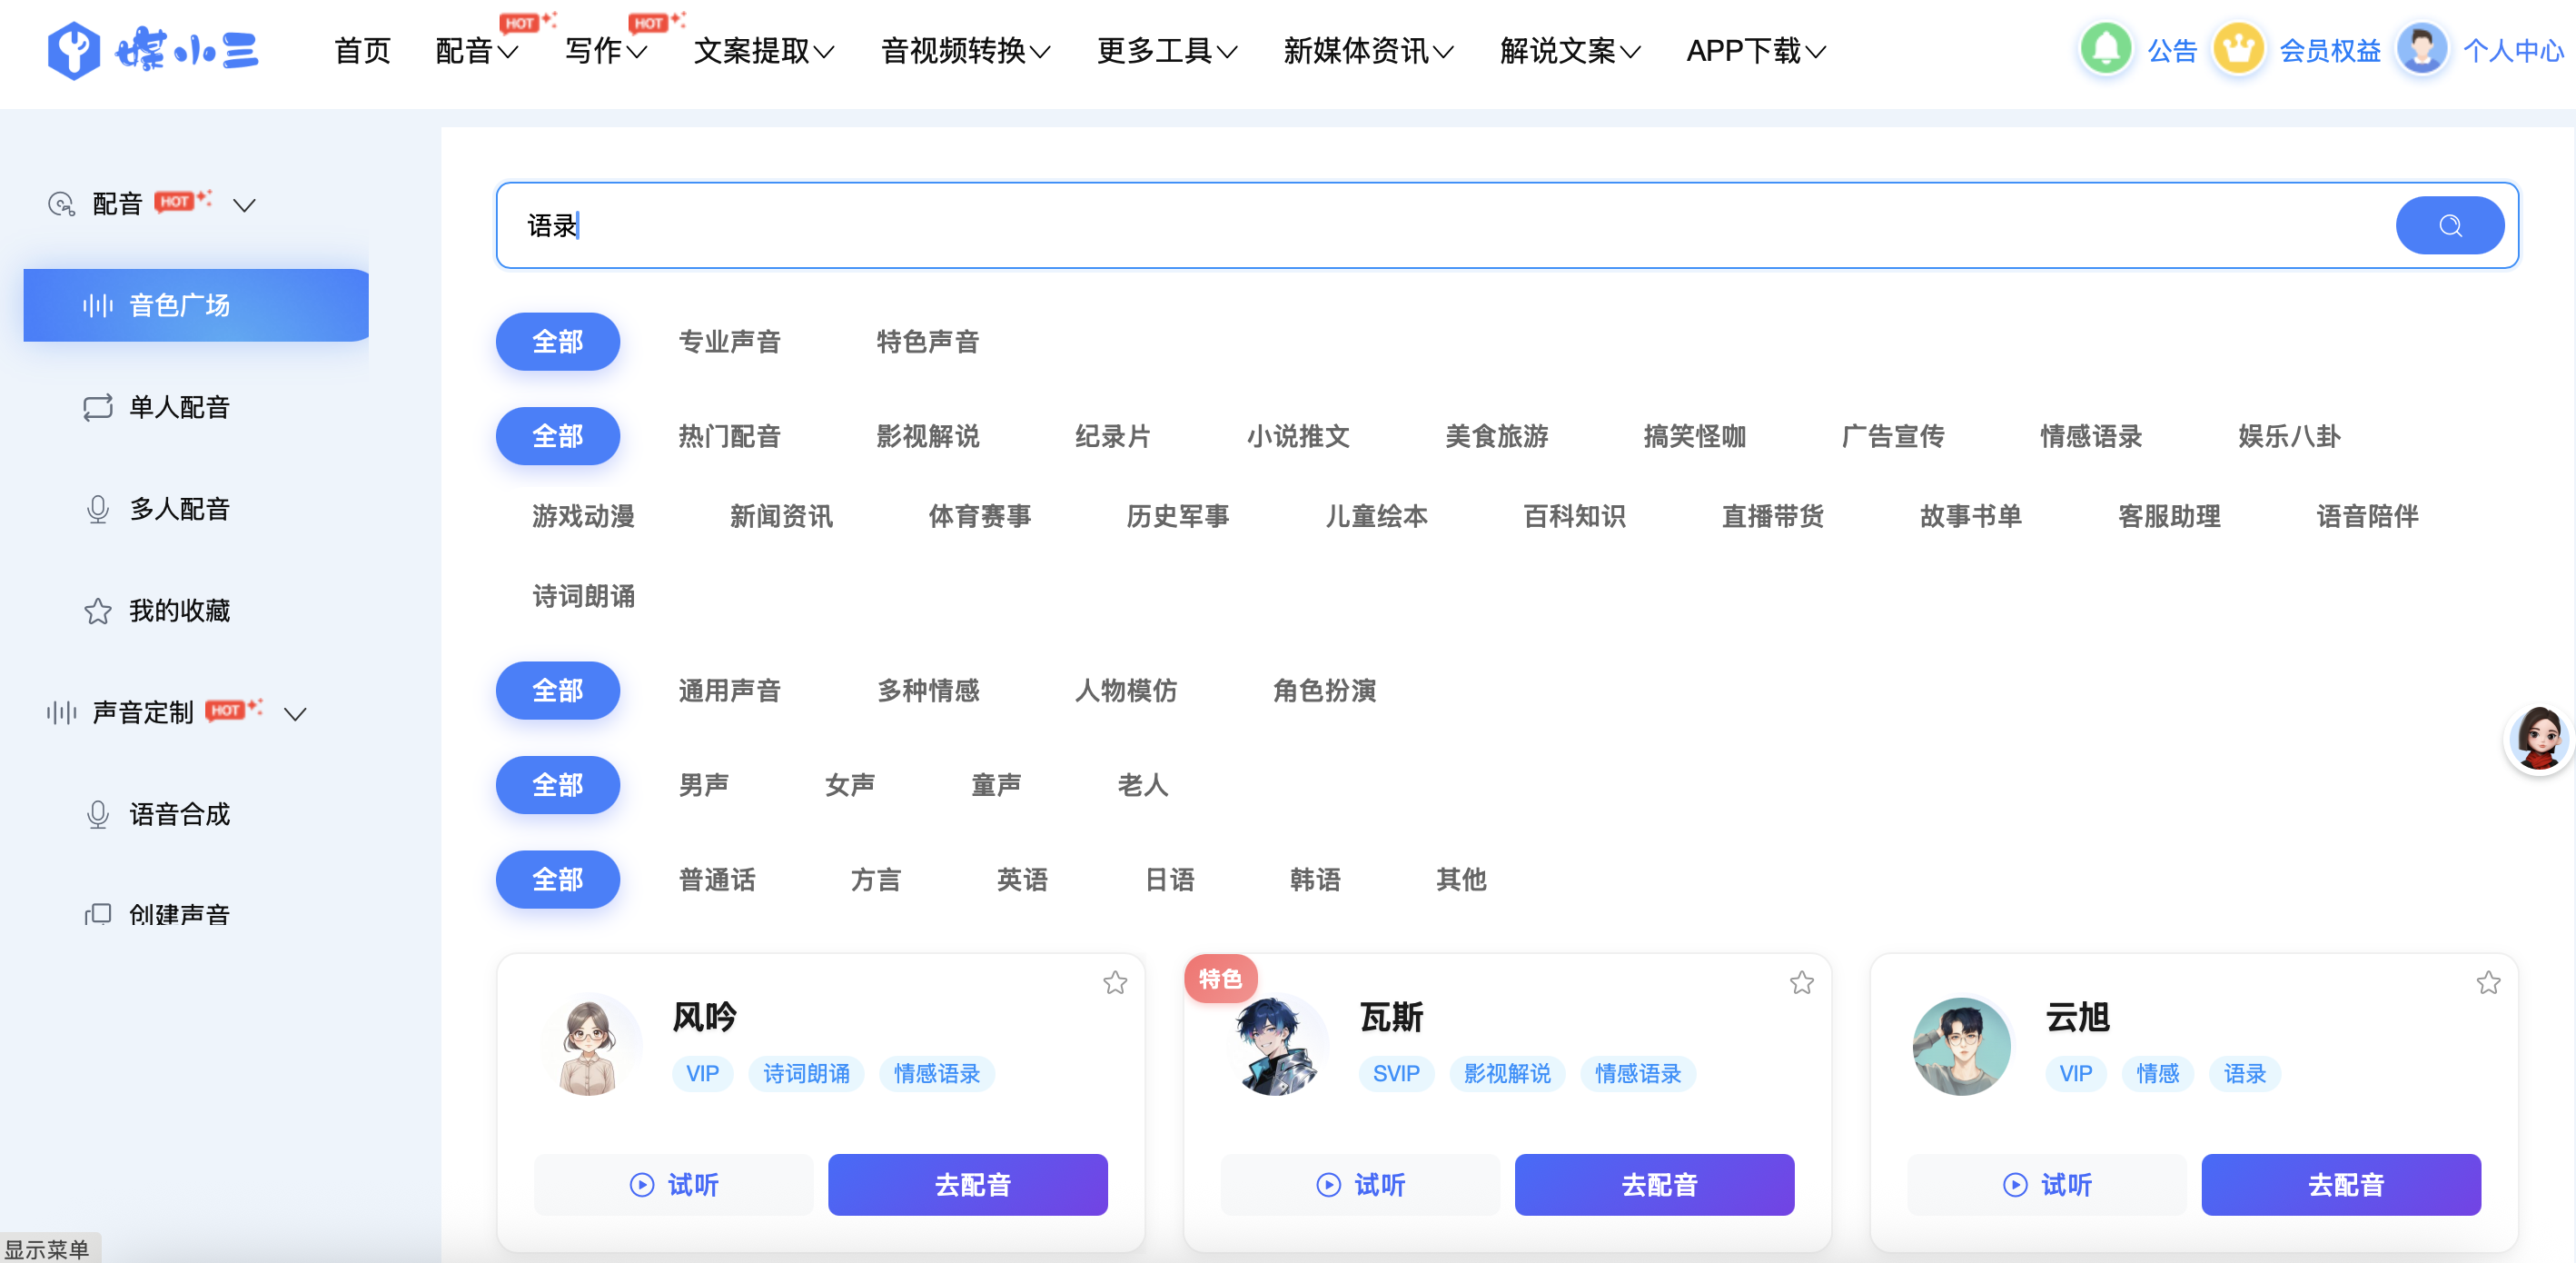Open the customer service avatar widget
This screenshot has height=1263, width=2576.
click(x=2539, y=739)
